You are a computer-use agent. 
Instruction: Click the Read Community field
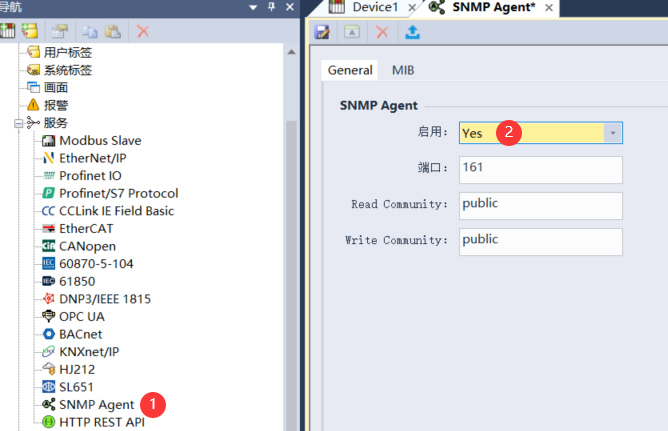(541, 206)
